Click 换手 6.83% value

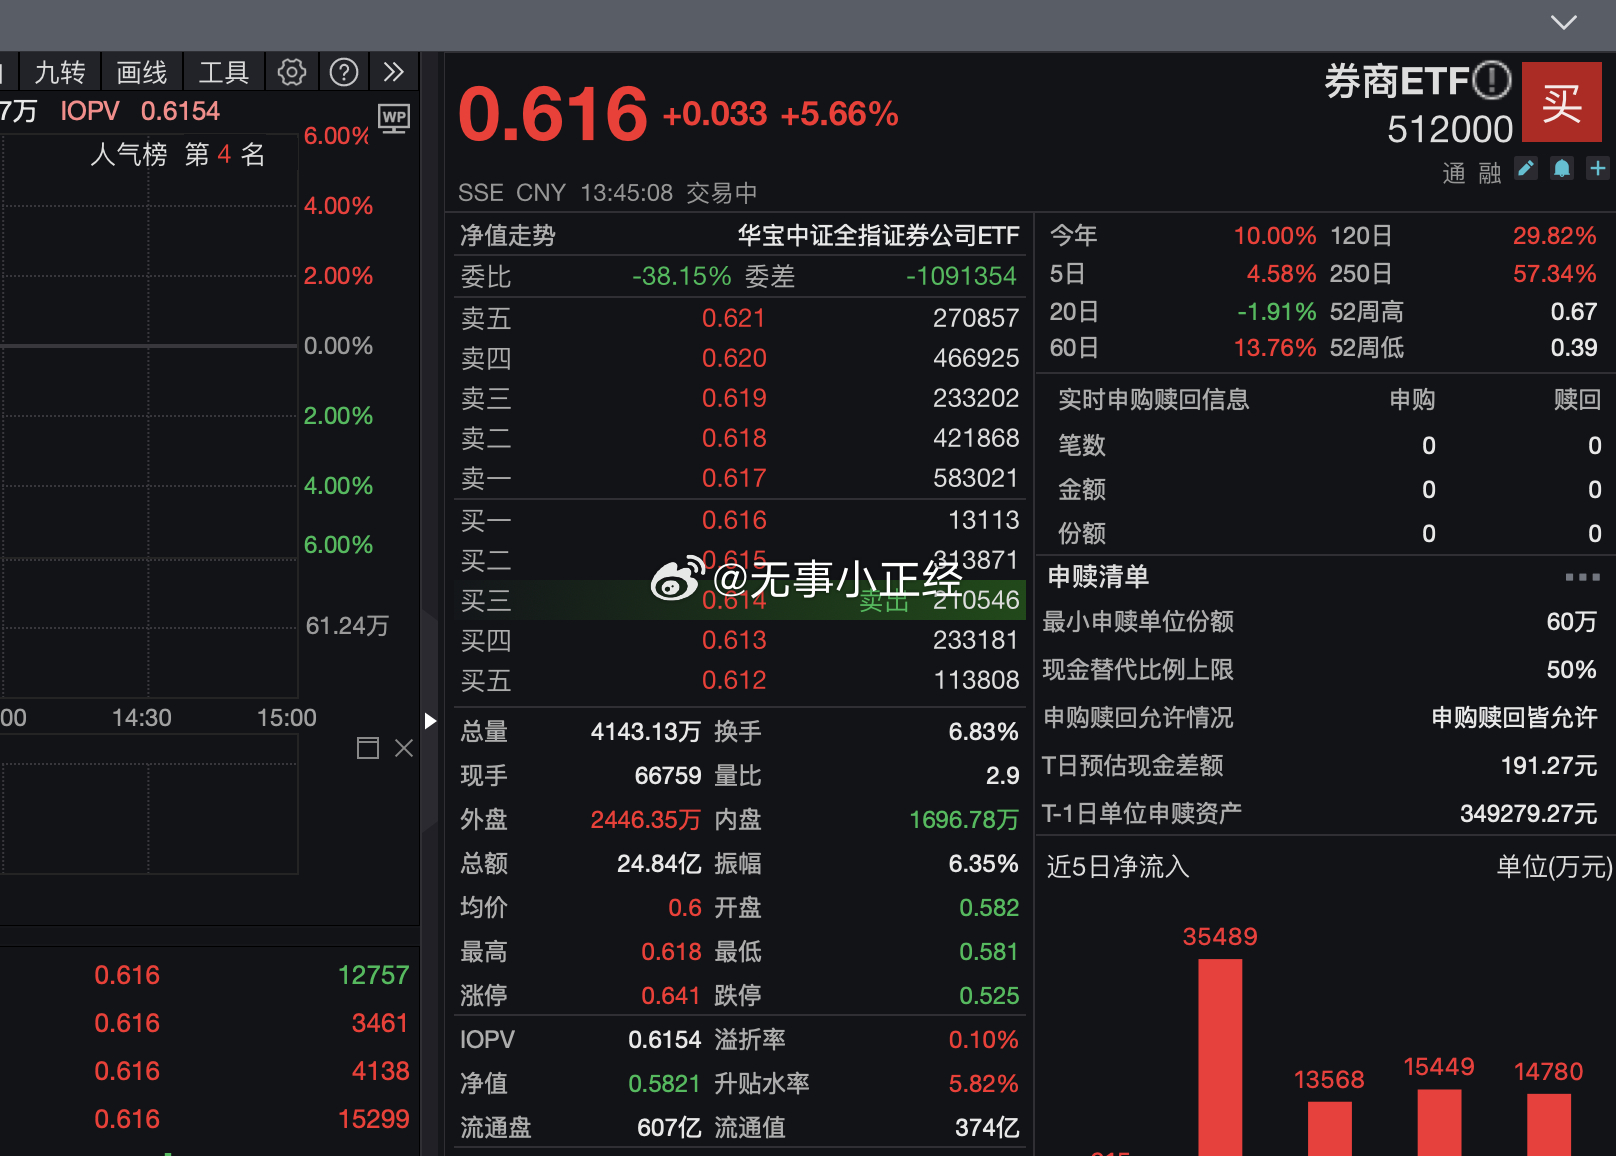984,732
